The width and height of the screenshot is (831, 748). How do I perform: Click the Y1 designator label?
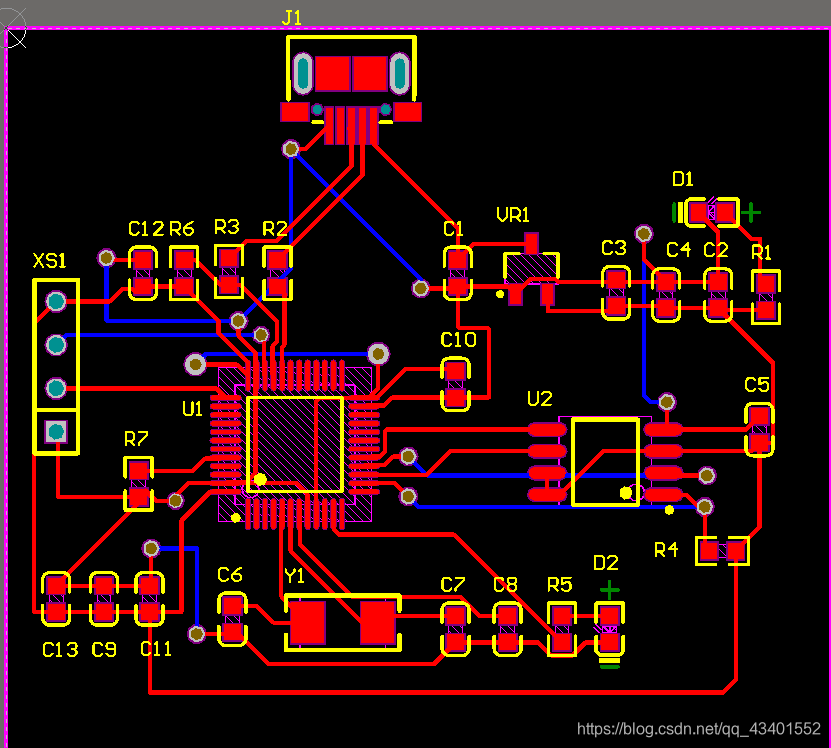click(x=294, y=576)
